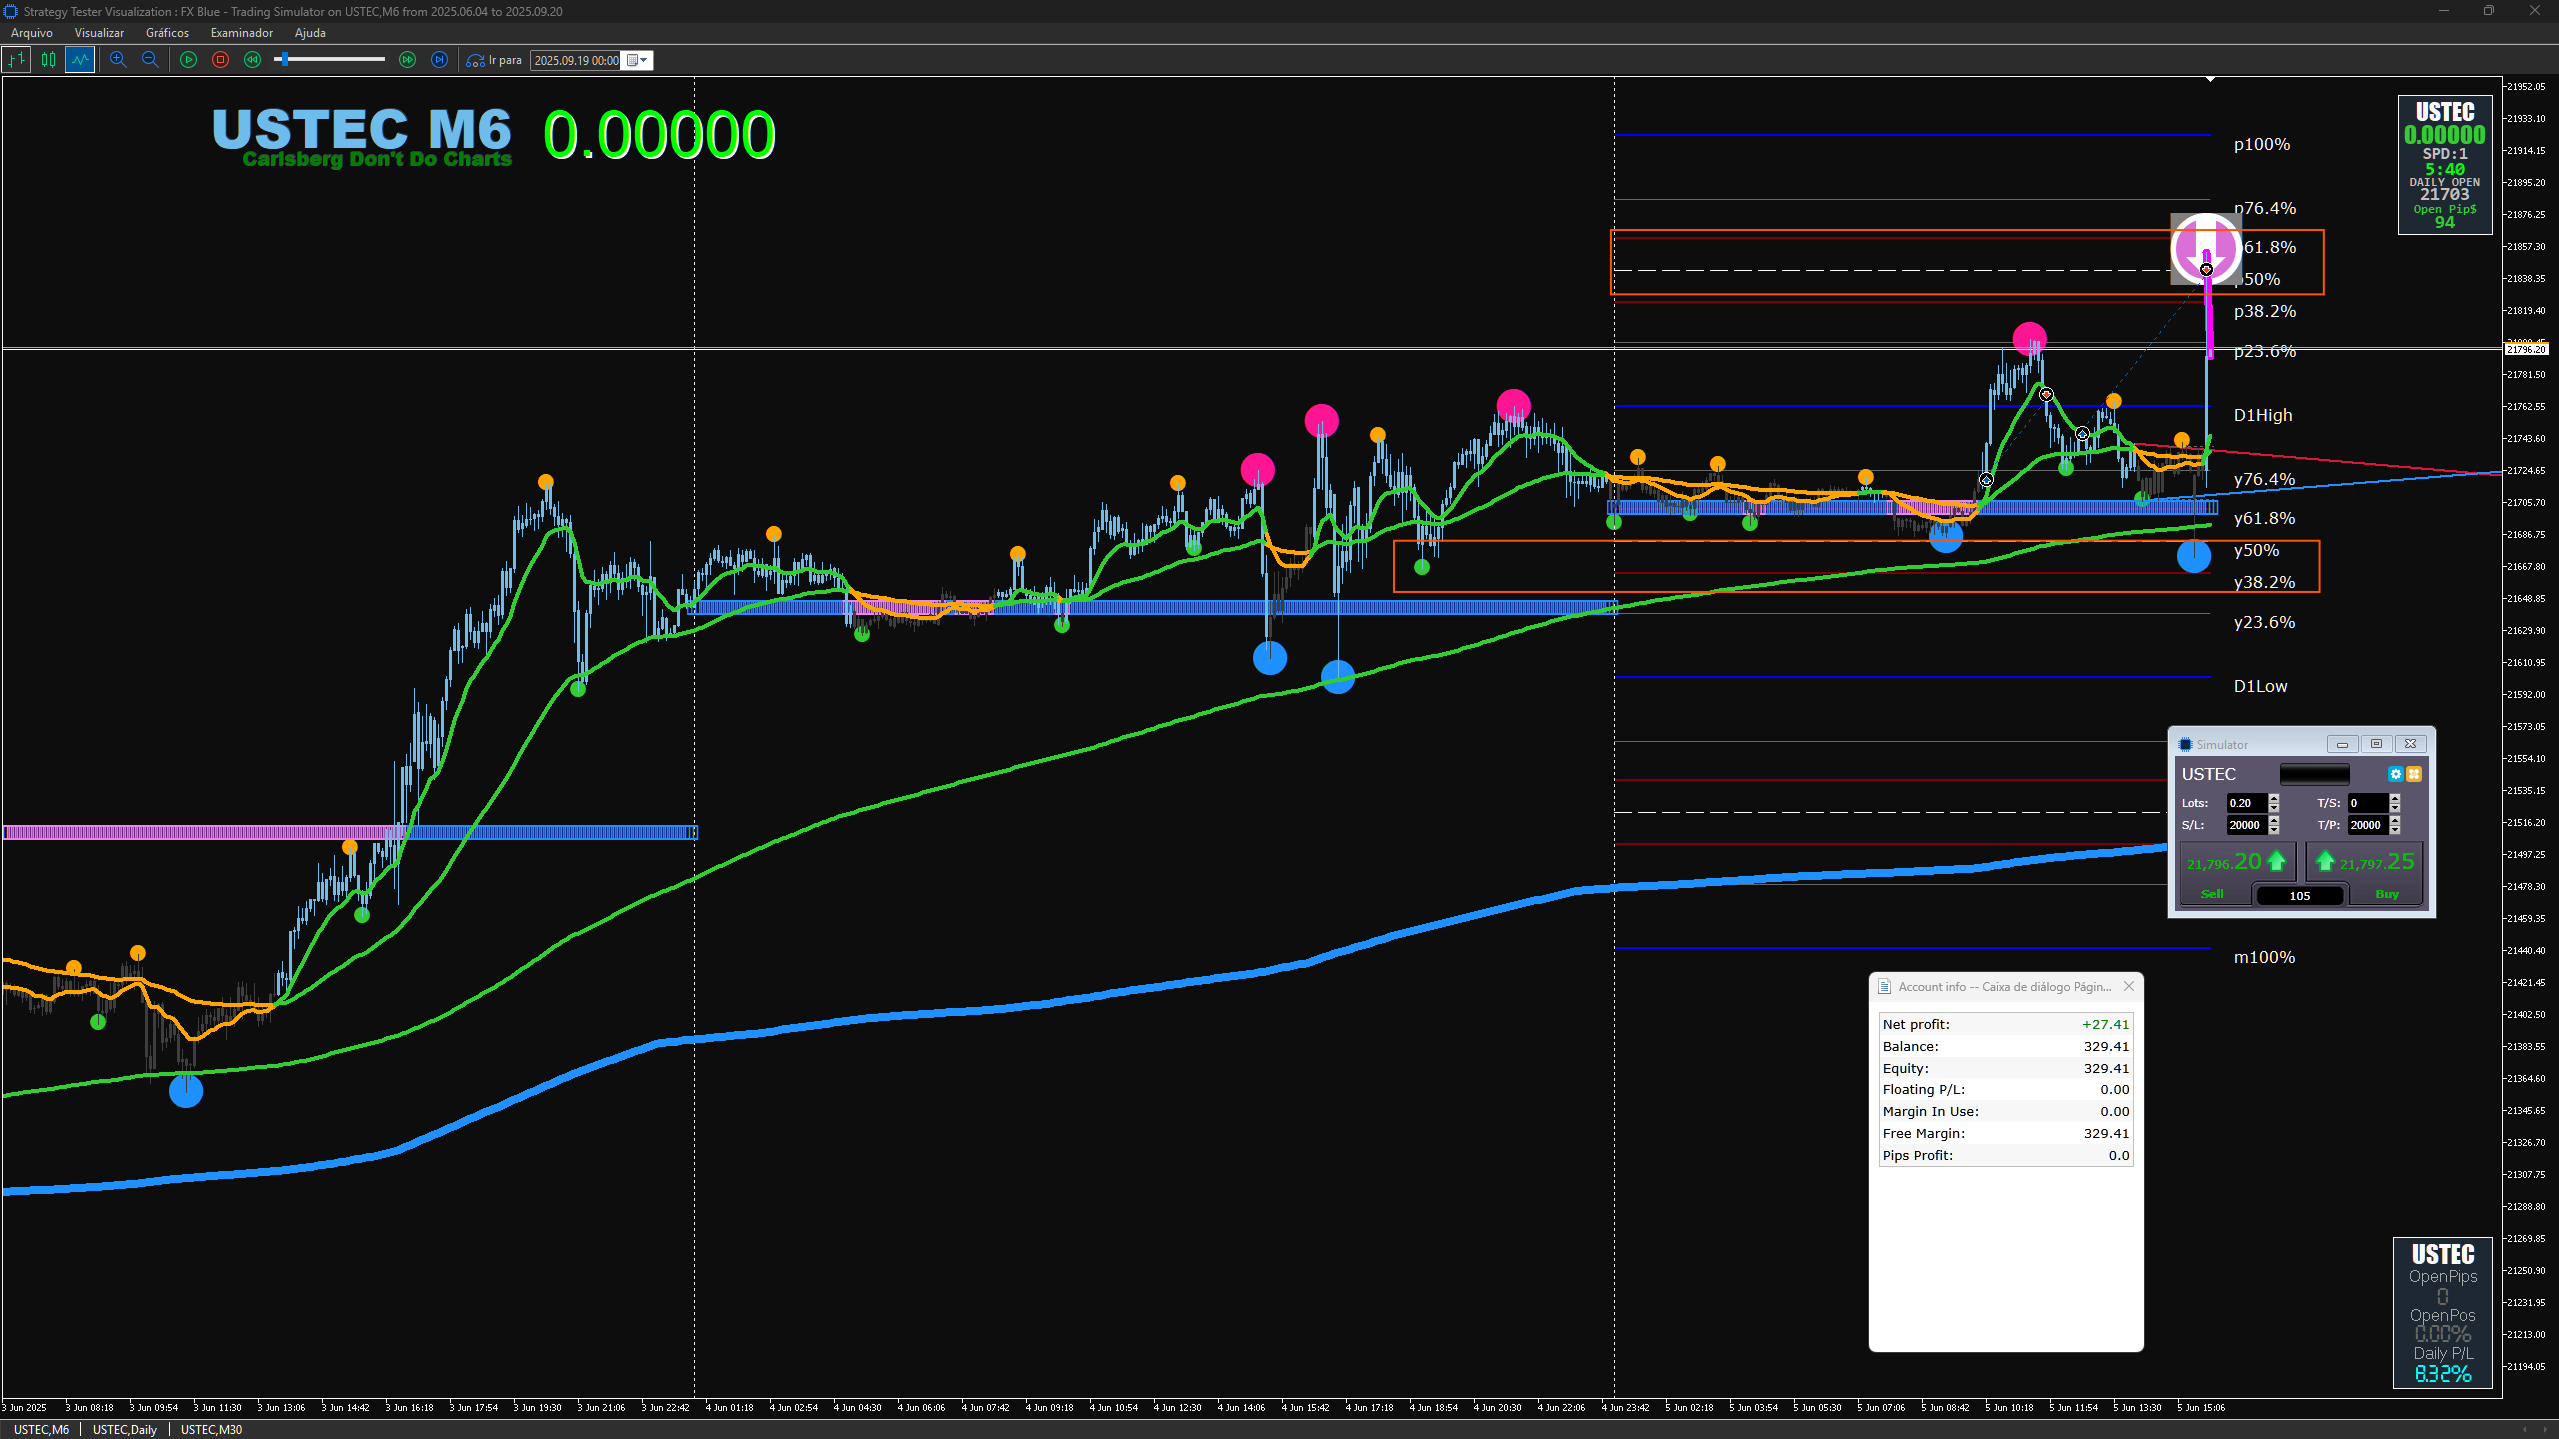
Task: Open the Gráficos menu
Action: click(167, 33)
